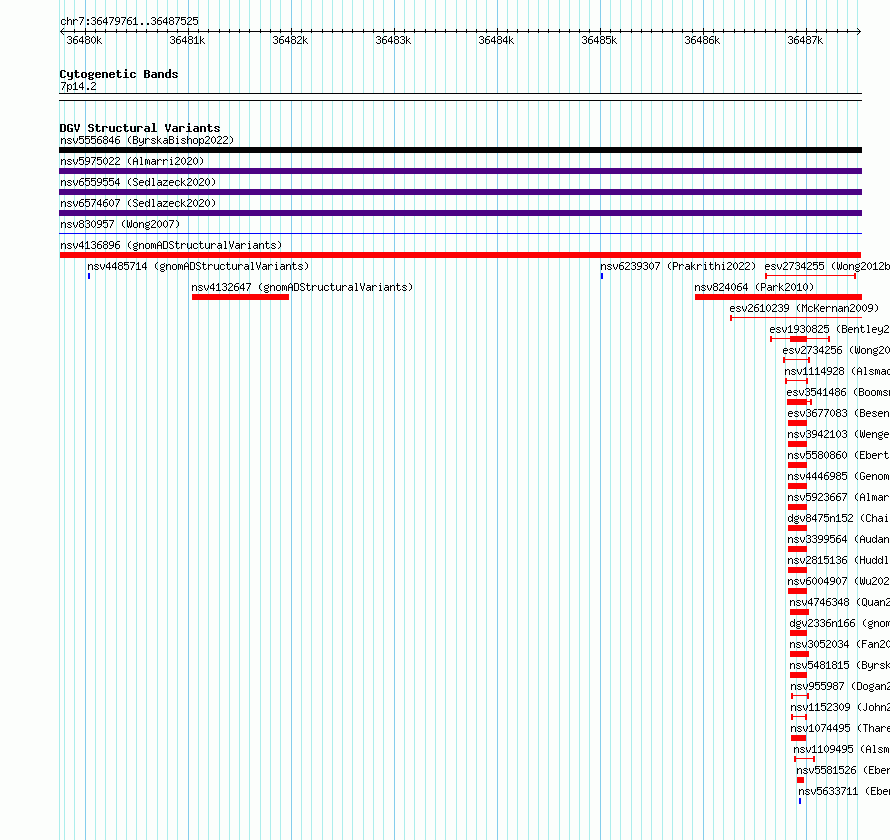Open the nsv3399564 variant label
Viewport: 890px width, 840px height.
[838, 539]
